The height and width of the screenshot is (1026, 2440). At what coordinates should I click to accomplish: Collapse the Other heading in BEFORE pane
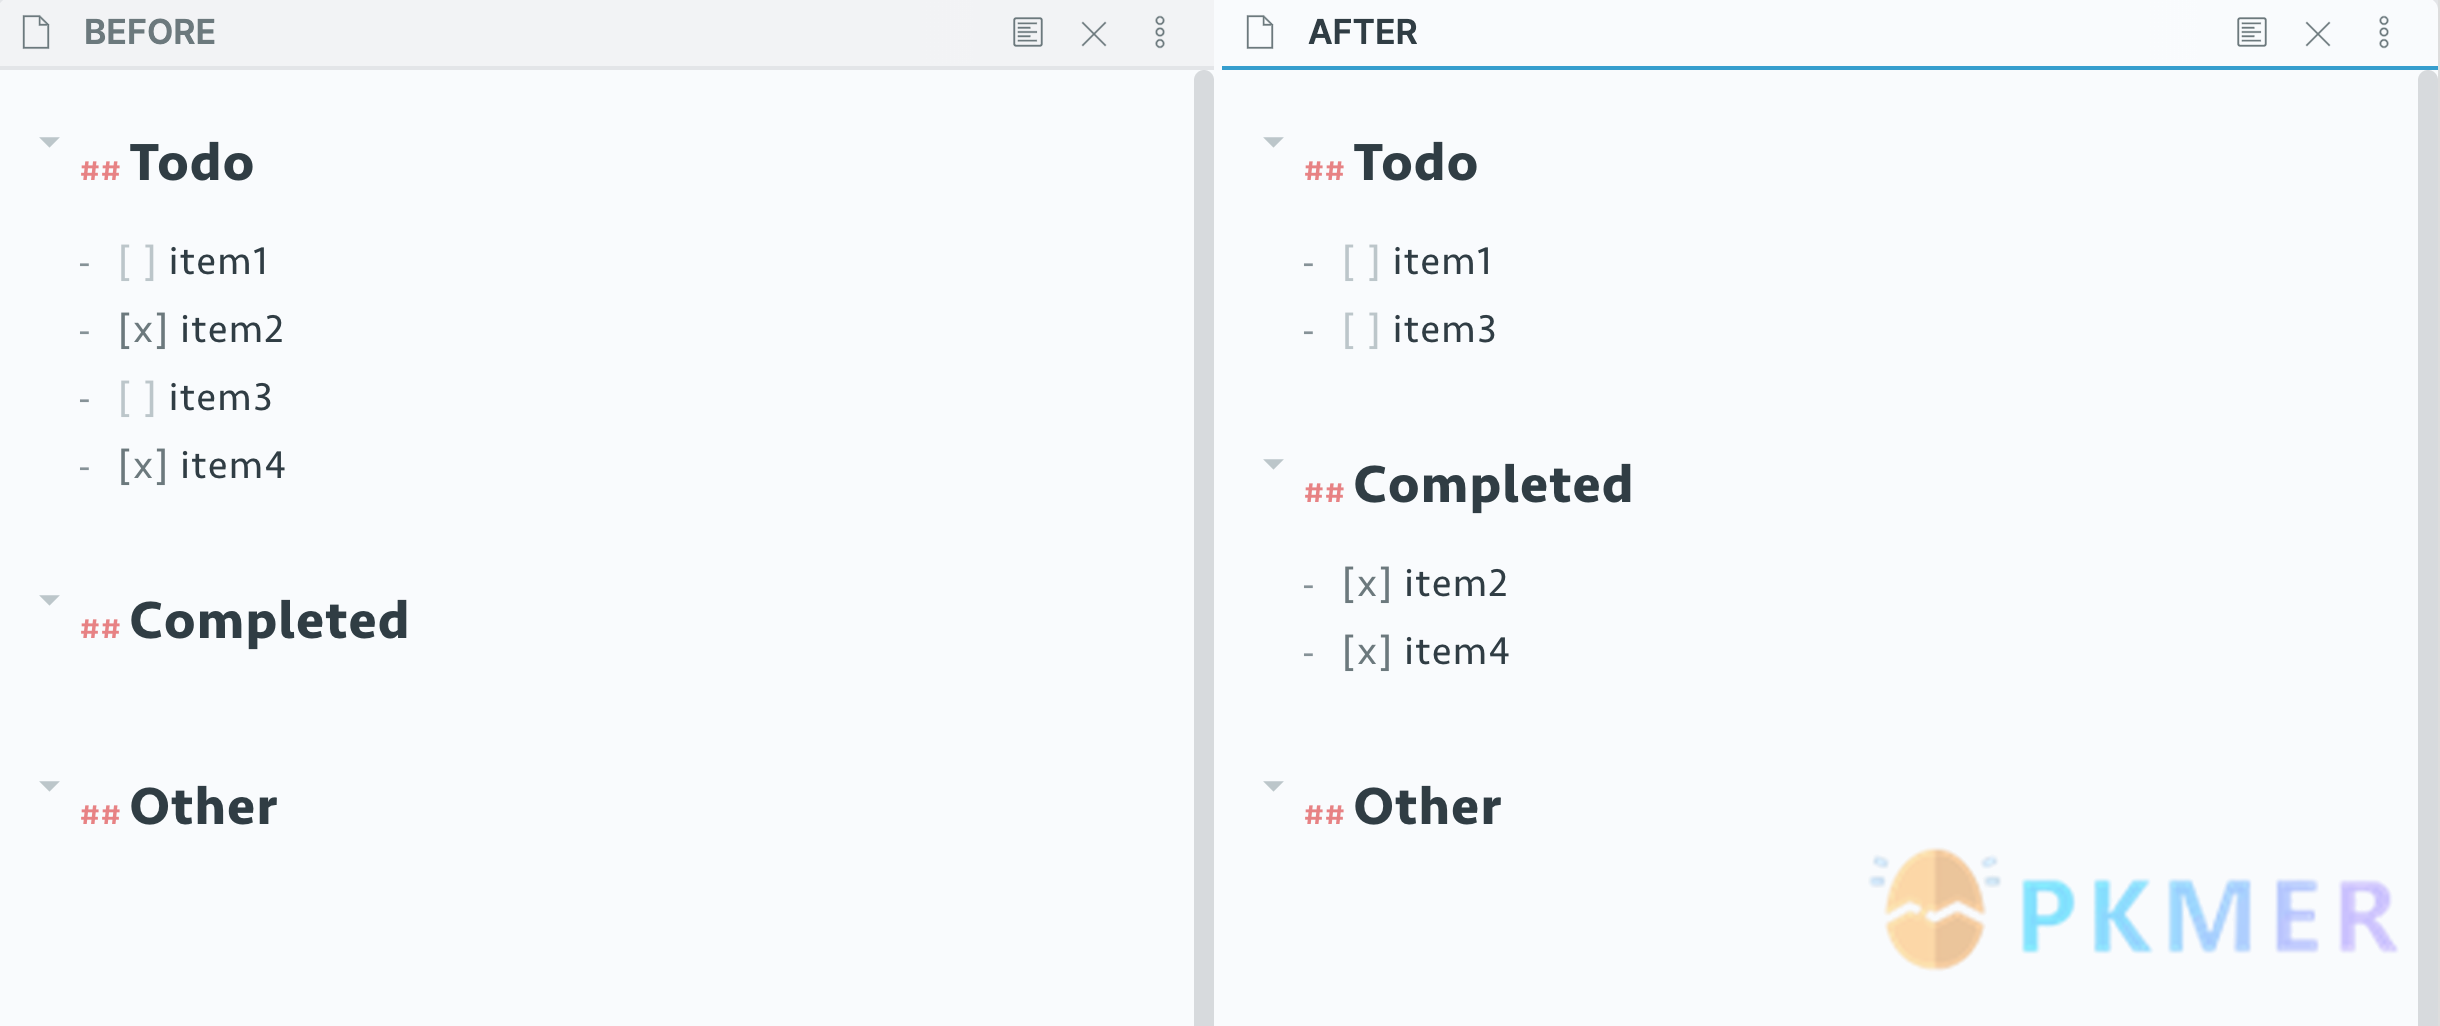[x=49, y=786]
